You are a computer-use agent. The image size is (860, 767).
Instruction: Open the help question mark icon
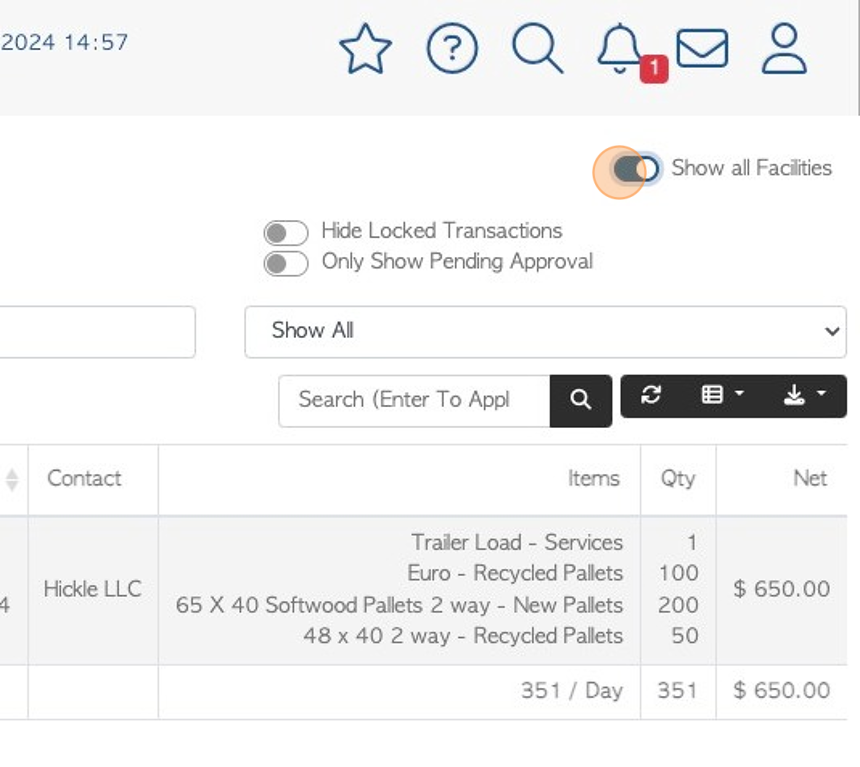point(452,49)
